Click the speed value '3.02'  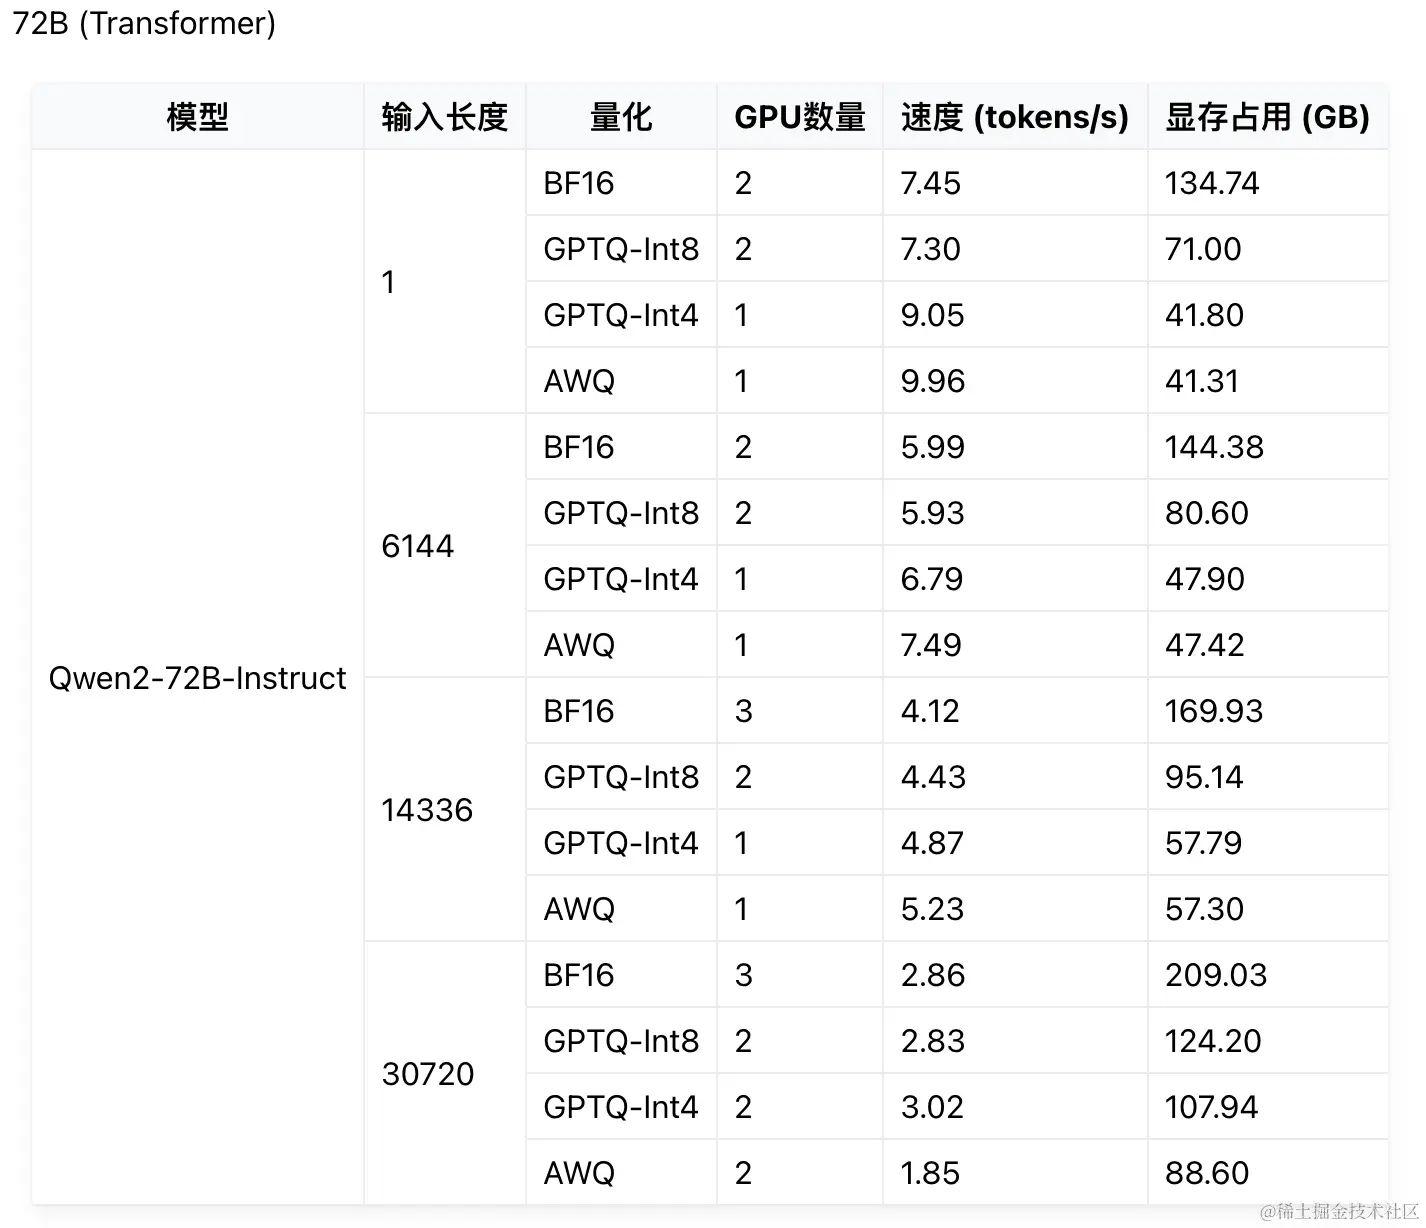pyautogui.click(x=932, y=1107)
